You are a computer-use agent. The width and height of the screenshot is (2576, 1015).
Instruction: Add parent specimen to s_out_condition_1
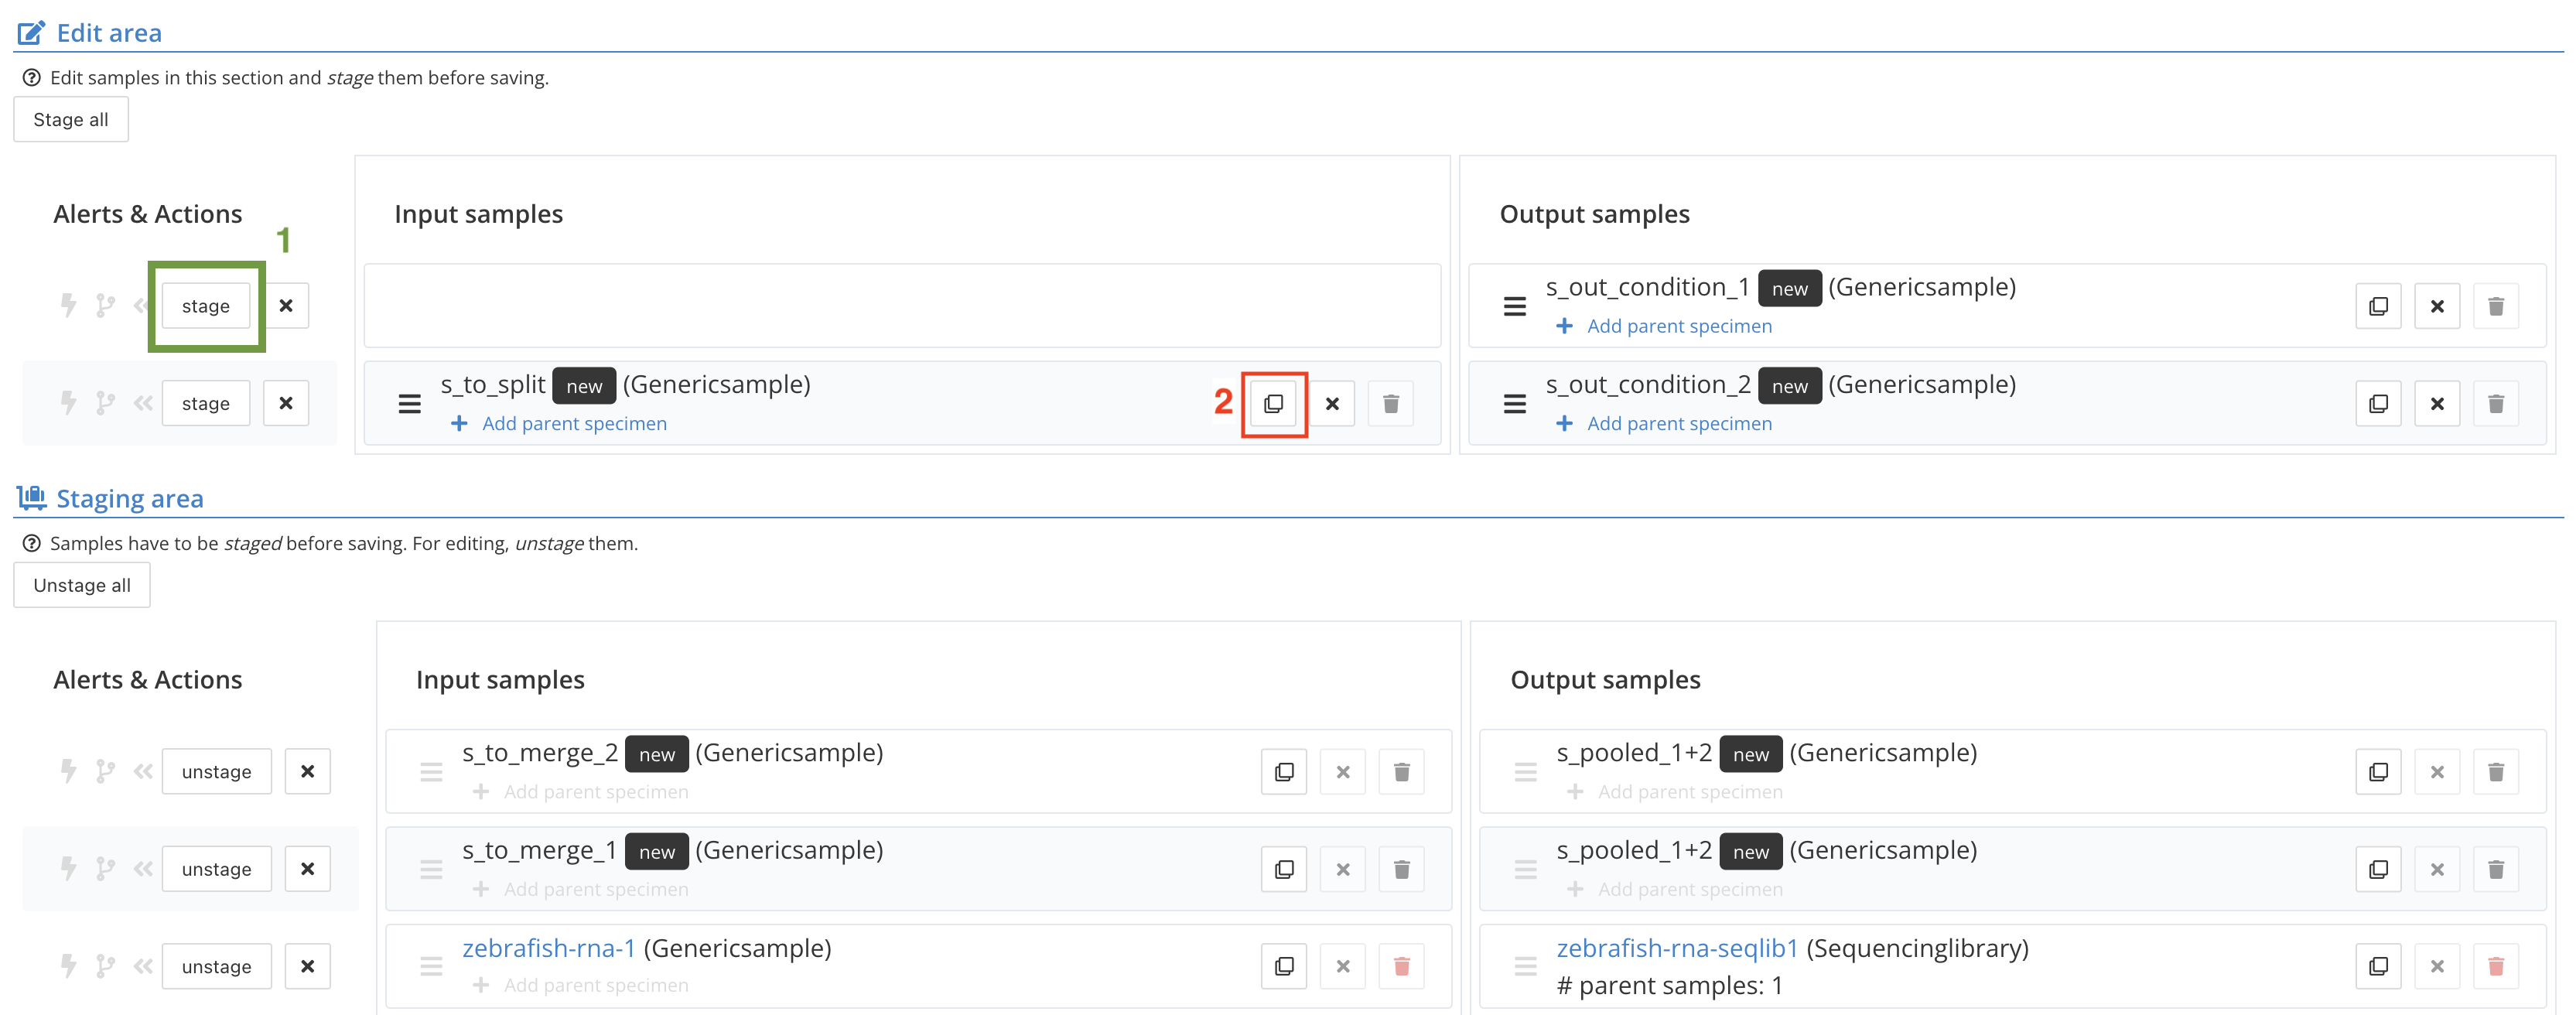(x=1664, y=327)
